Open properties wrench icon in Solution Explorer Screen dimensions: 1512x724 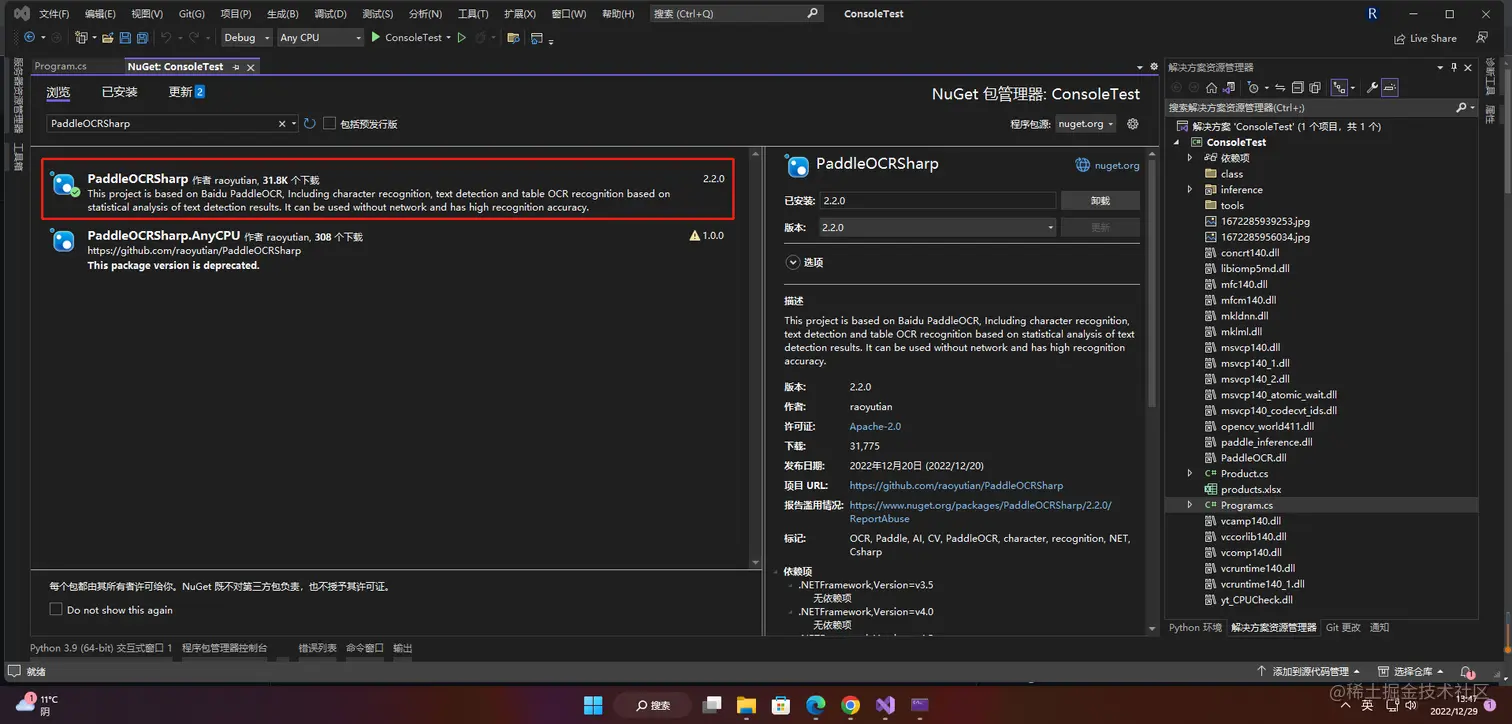(x=1372, y=88)
